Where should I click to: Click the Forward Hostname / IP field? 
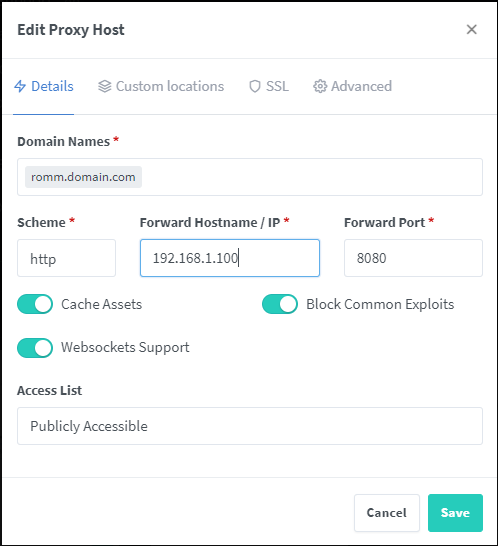(x=230, y=258)
